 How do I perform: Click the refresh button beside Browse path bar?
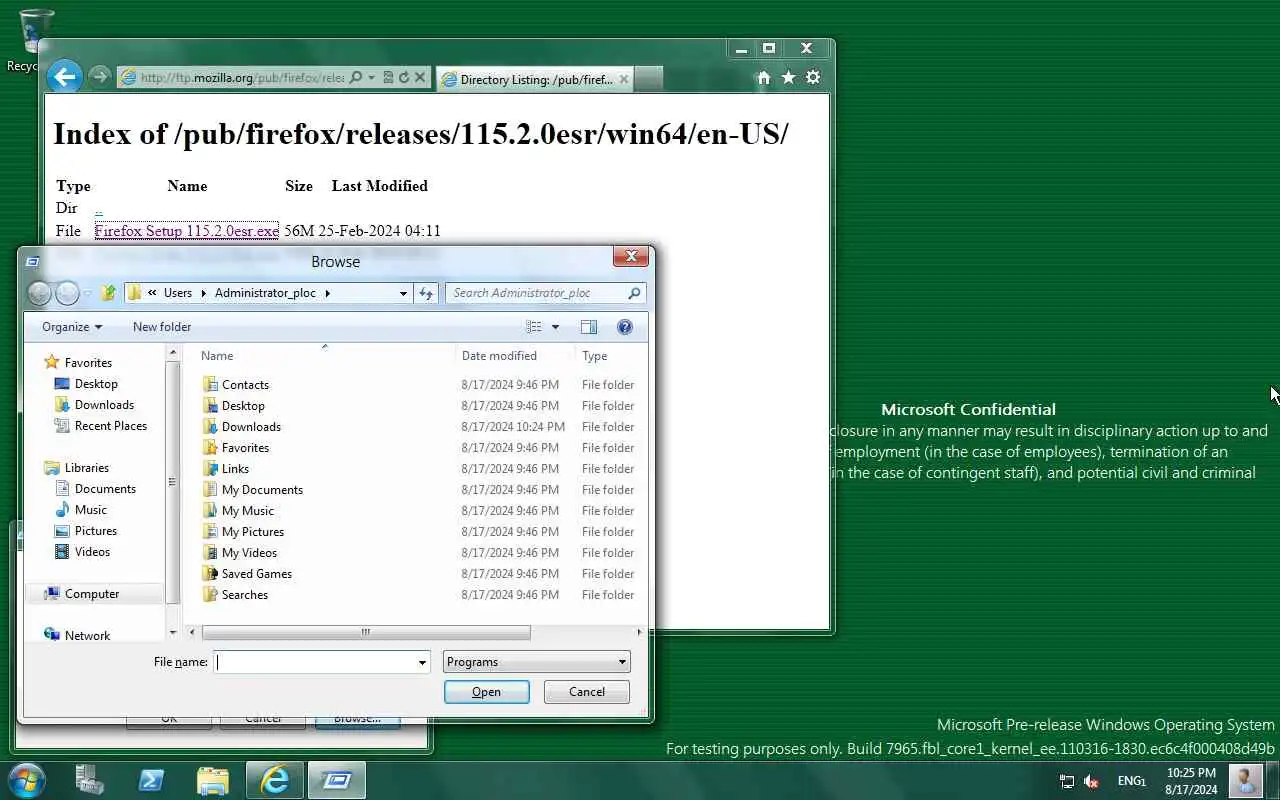[427, 293]
